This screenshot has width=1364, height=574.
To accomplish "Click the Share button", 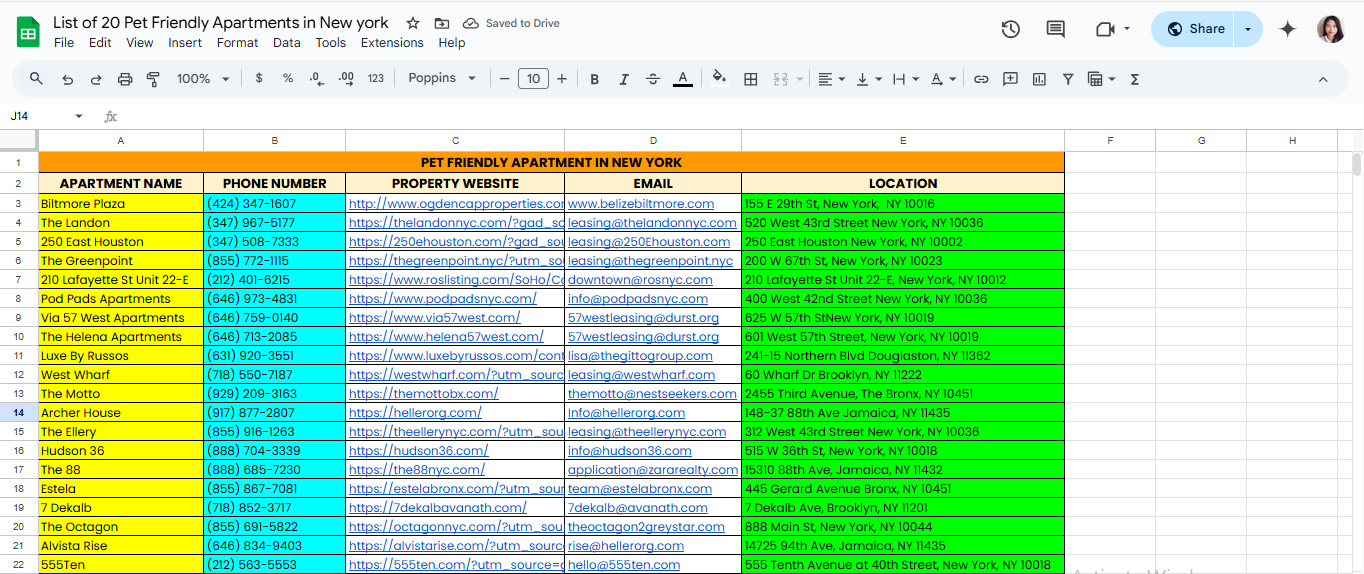I will click(1195, 29).
